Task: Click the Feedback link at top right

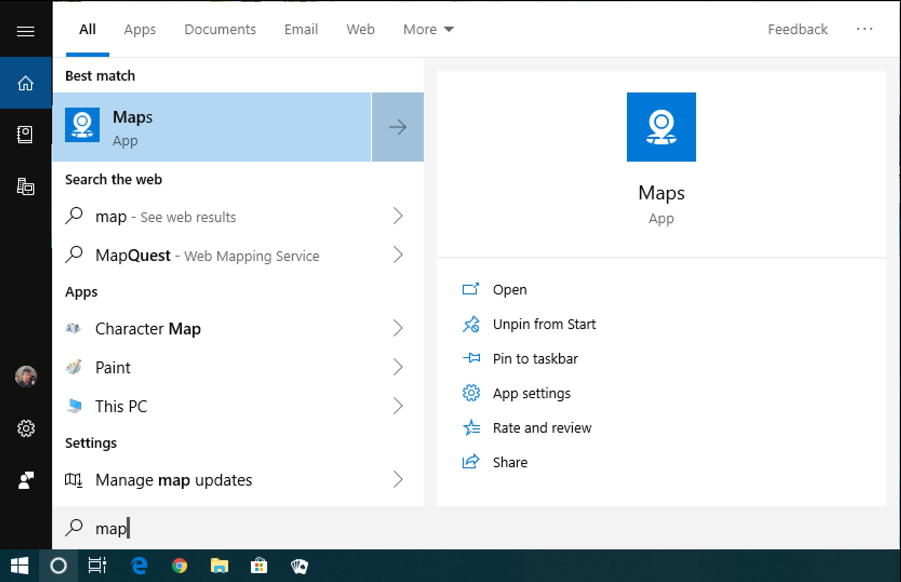Action: (x=798, y=29)
